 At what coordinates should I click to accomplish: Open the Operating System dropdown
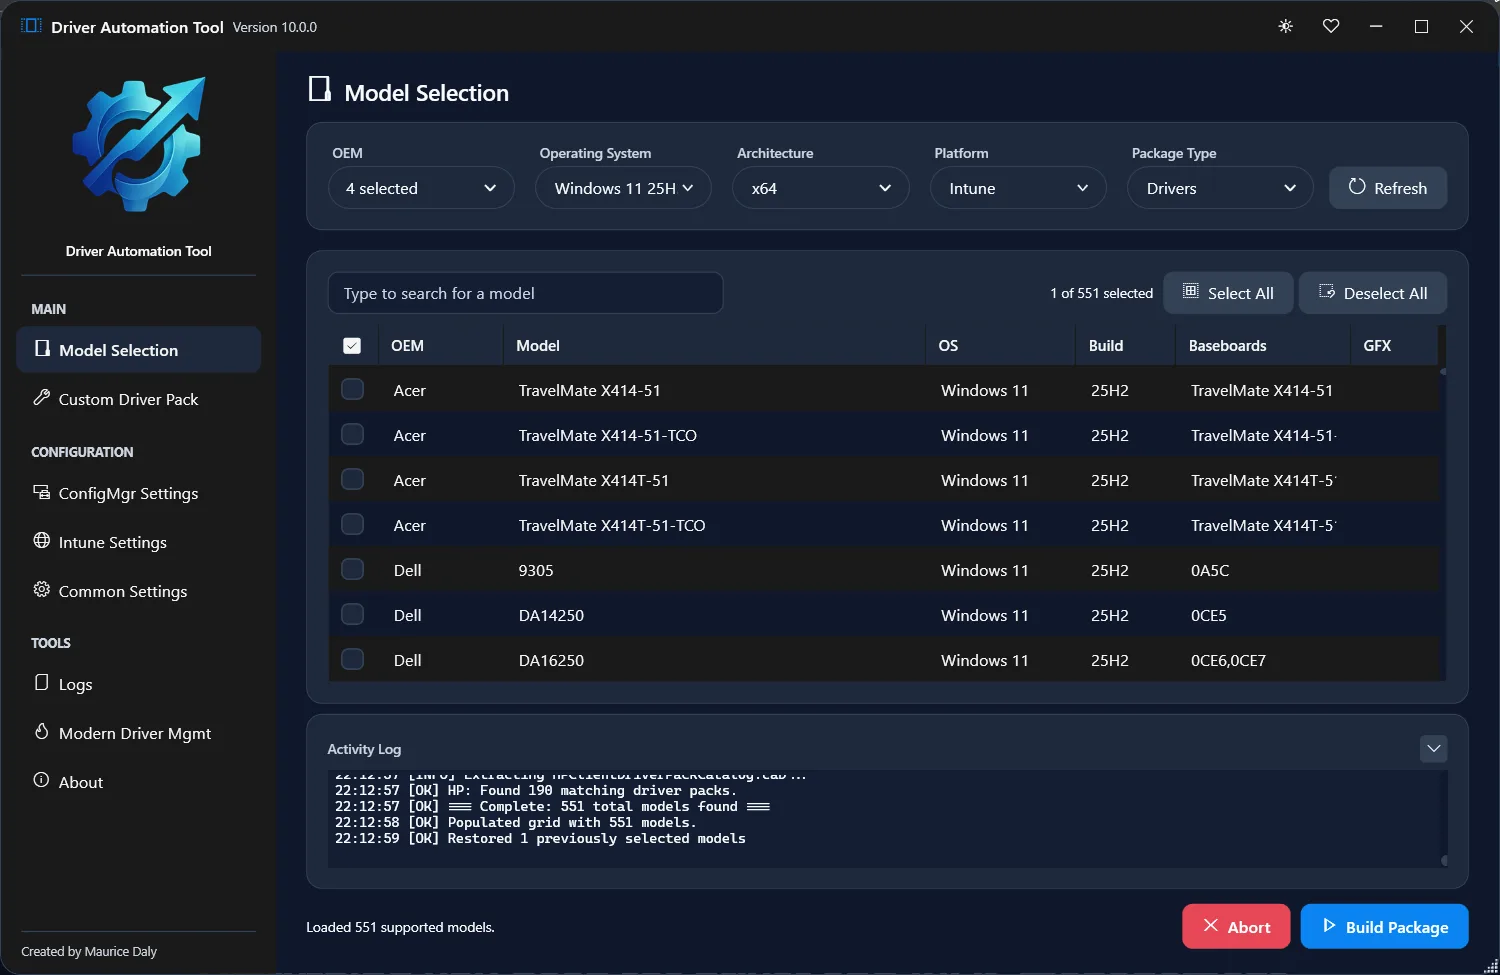click(623, 188)
